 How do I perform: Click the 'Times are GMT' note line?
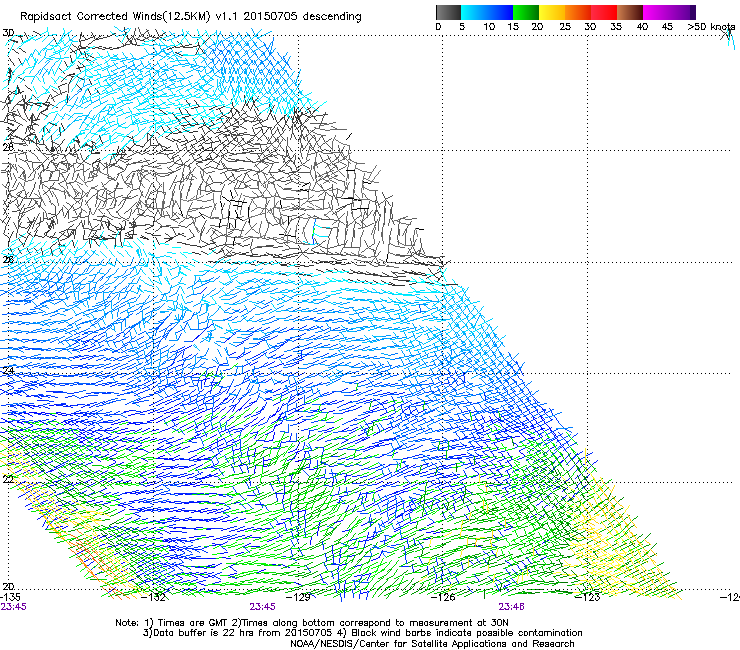pos(312,623)
